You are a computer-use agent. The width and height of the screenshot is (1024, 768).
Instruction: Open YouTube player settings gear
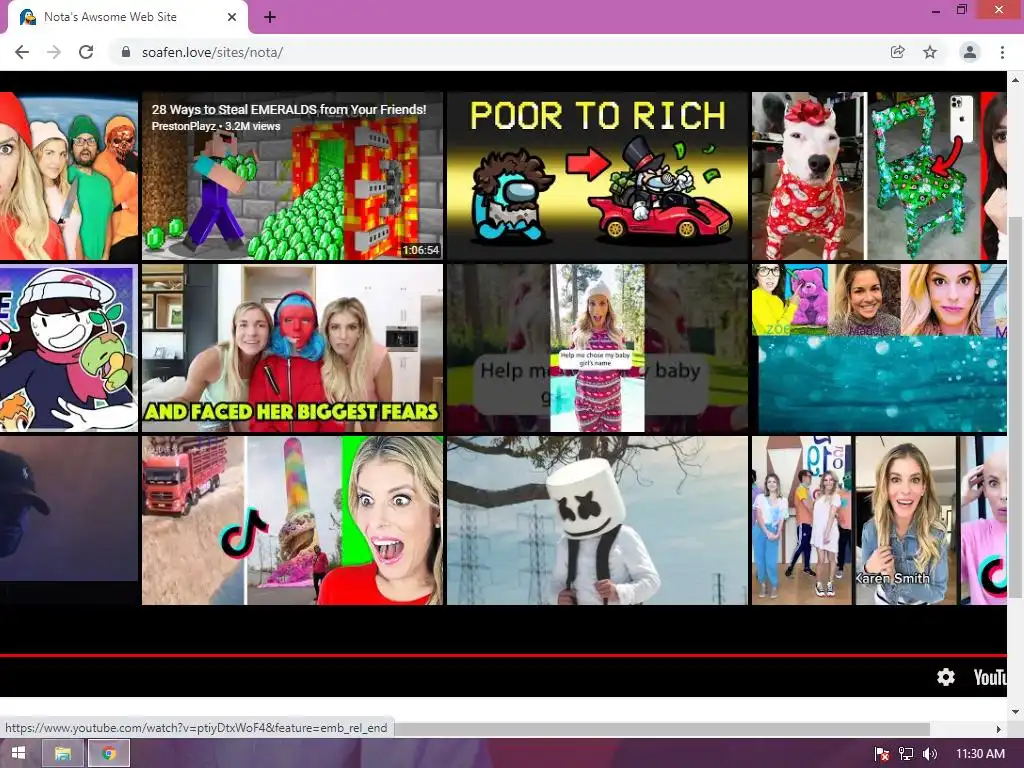point(946,677)
